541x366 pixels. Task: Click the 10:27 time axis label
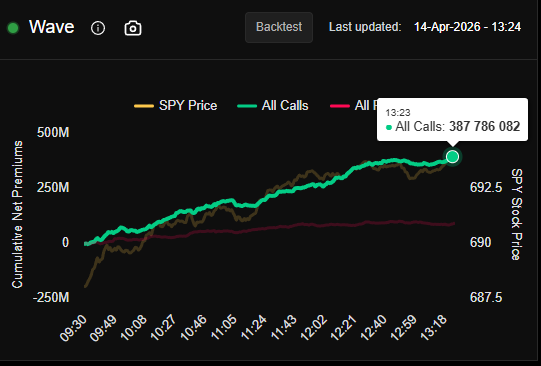tap(163, 328)
